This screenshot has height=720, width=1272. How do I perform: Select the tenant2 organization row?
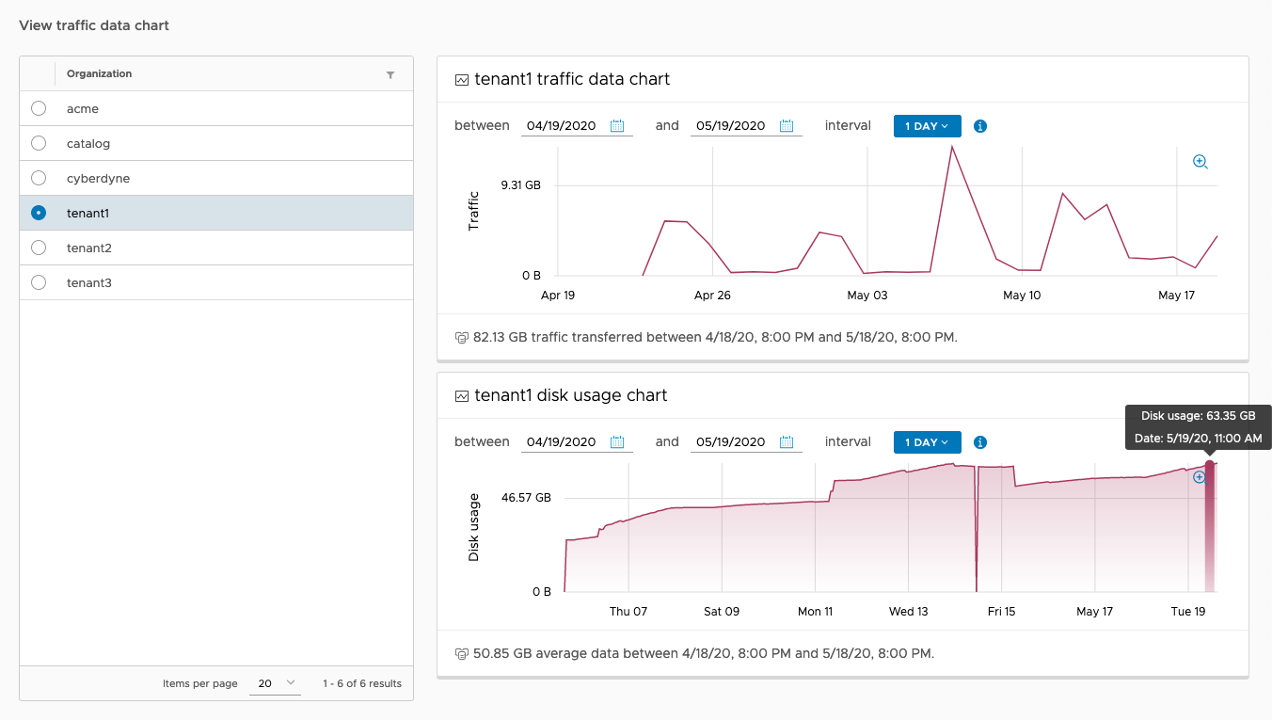tap(89, 248)
